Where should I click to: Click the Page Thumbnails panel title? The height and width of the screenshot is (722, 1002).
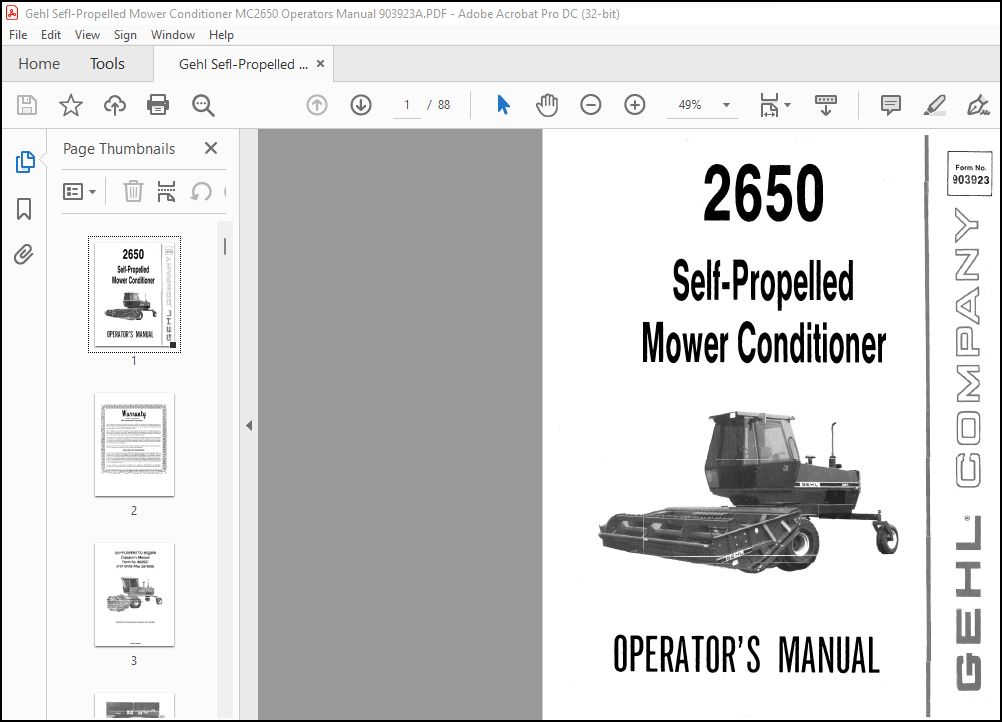tap(119, 149)
